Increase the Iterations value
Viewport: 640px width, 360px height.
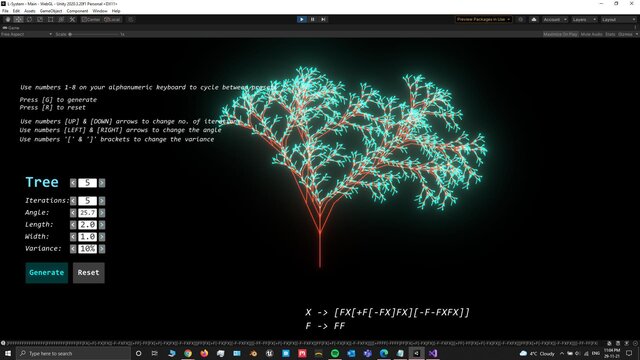[102, 201]
